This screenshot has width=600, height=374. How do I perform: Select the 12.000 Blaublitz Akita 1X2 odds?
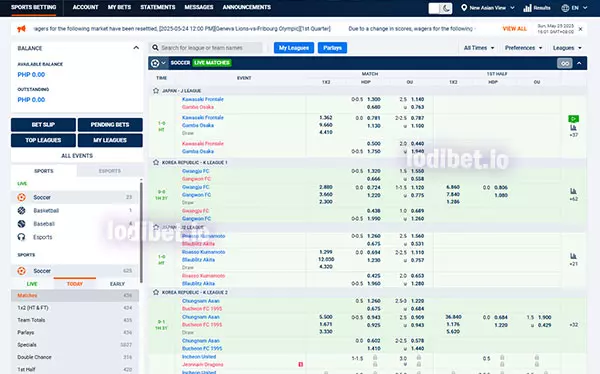[x=326, y=260]
